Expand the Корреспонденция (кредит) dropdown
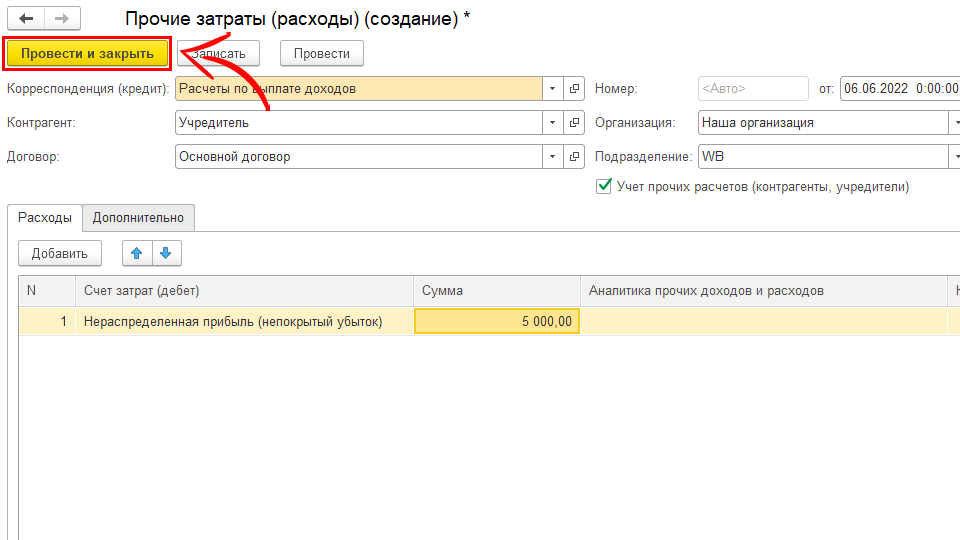960x540 pixels. (x=553, y=88)
